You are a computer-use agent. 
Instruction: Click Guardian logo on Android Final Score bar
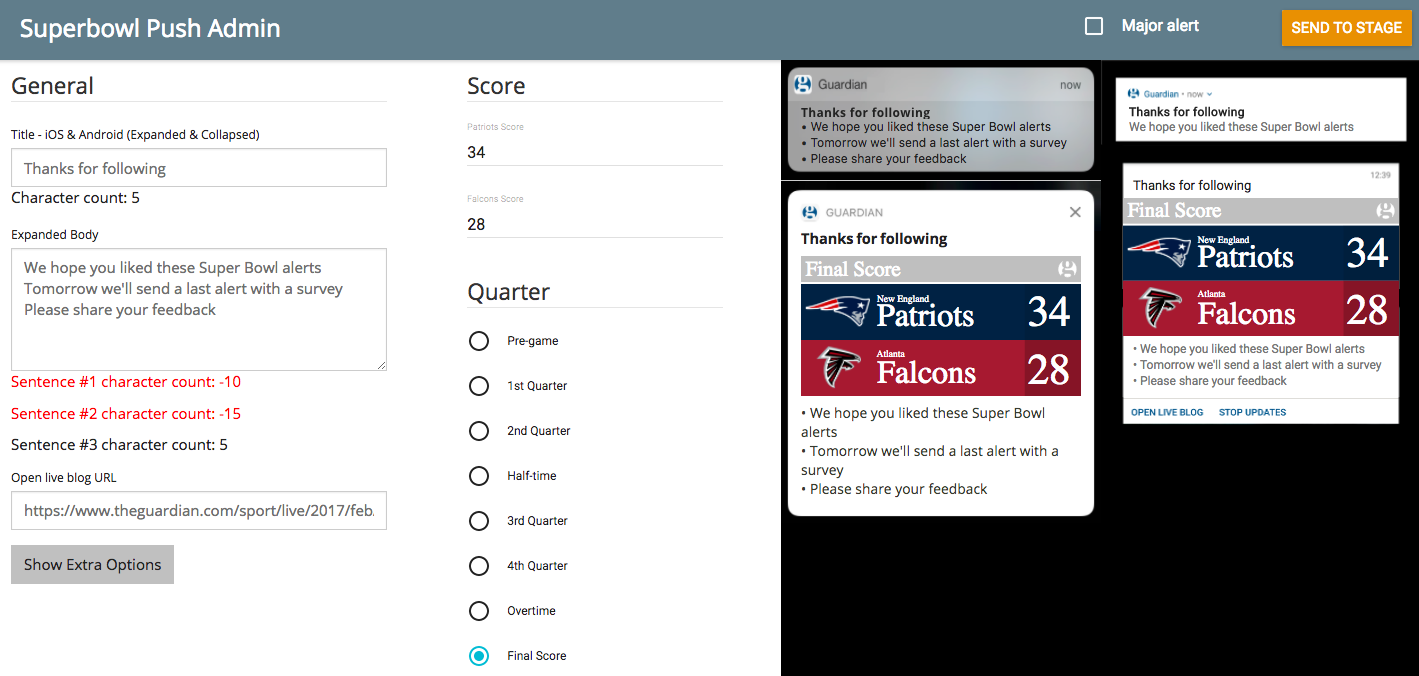[1386, 211]
